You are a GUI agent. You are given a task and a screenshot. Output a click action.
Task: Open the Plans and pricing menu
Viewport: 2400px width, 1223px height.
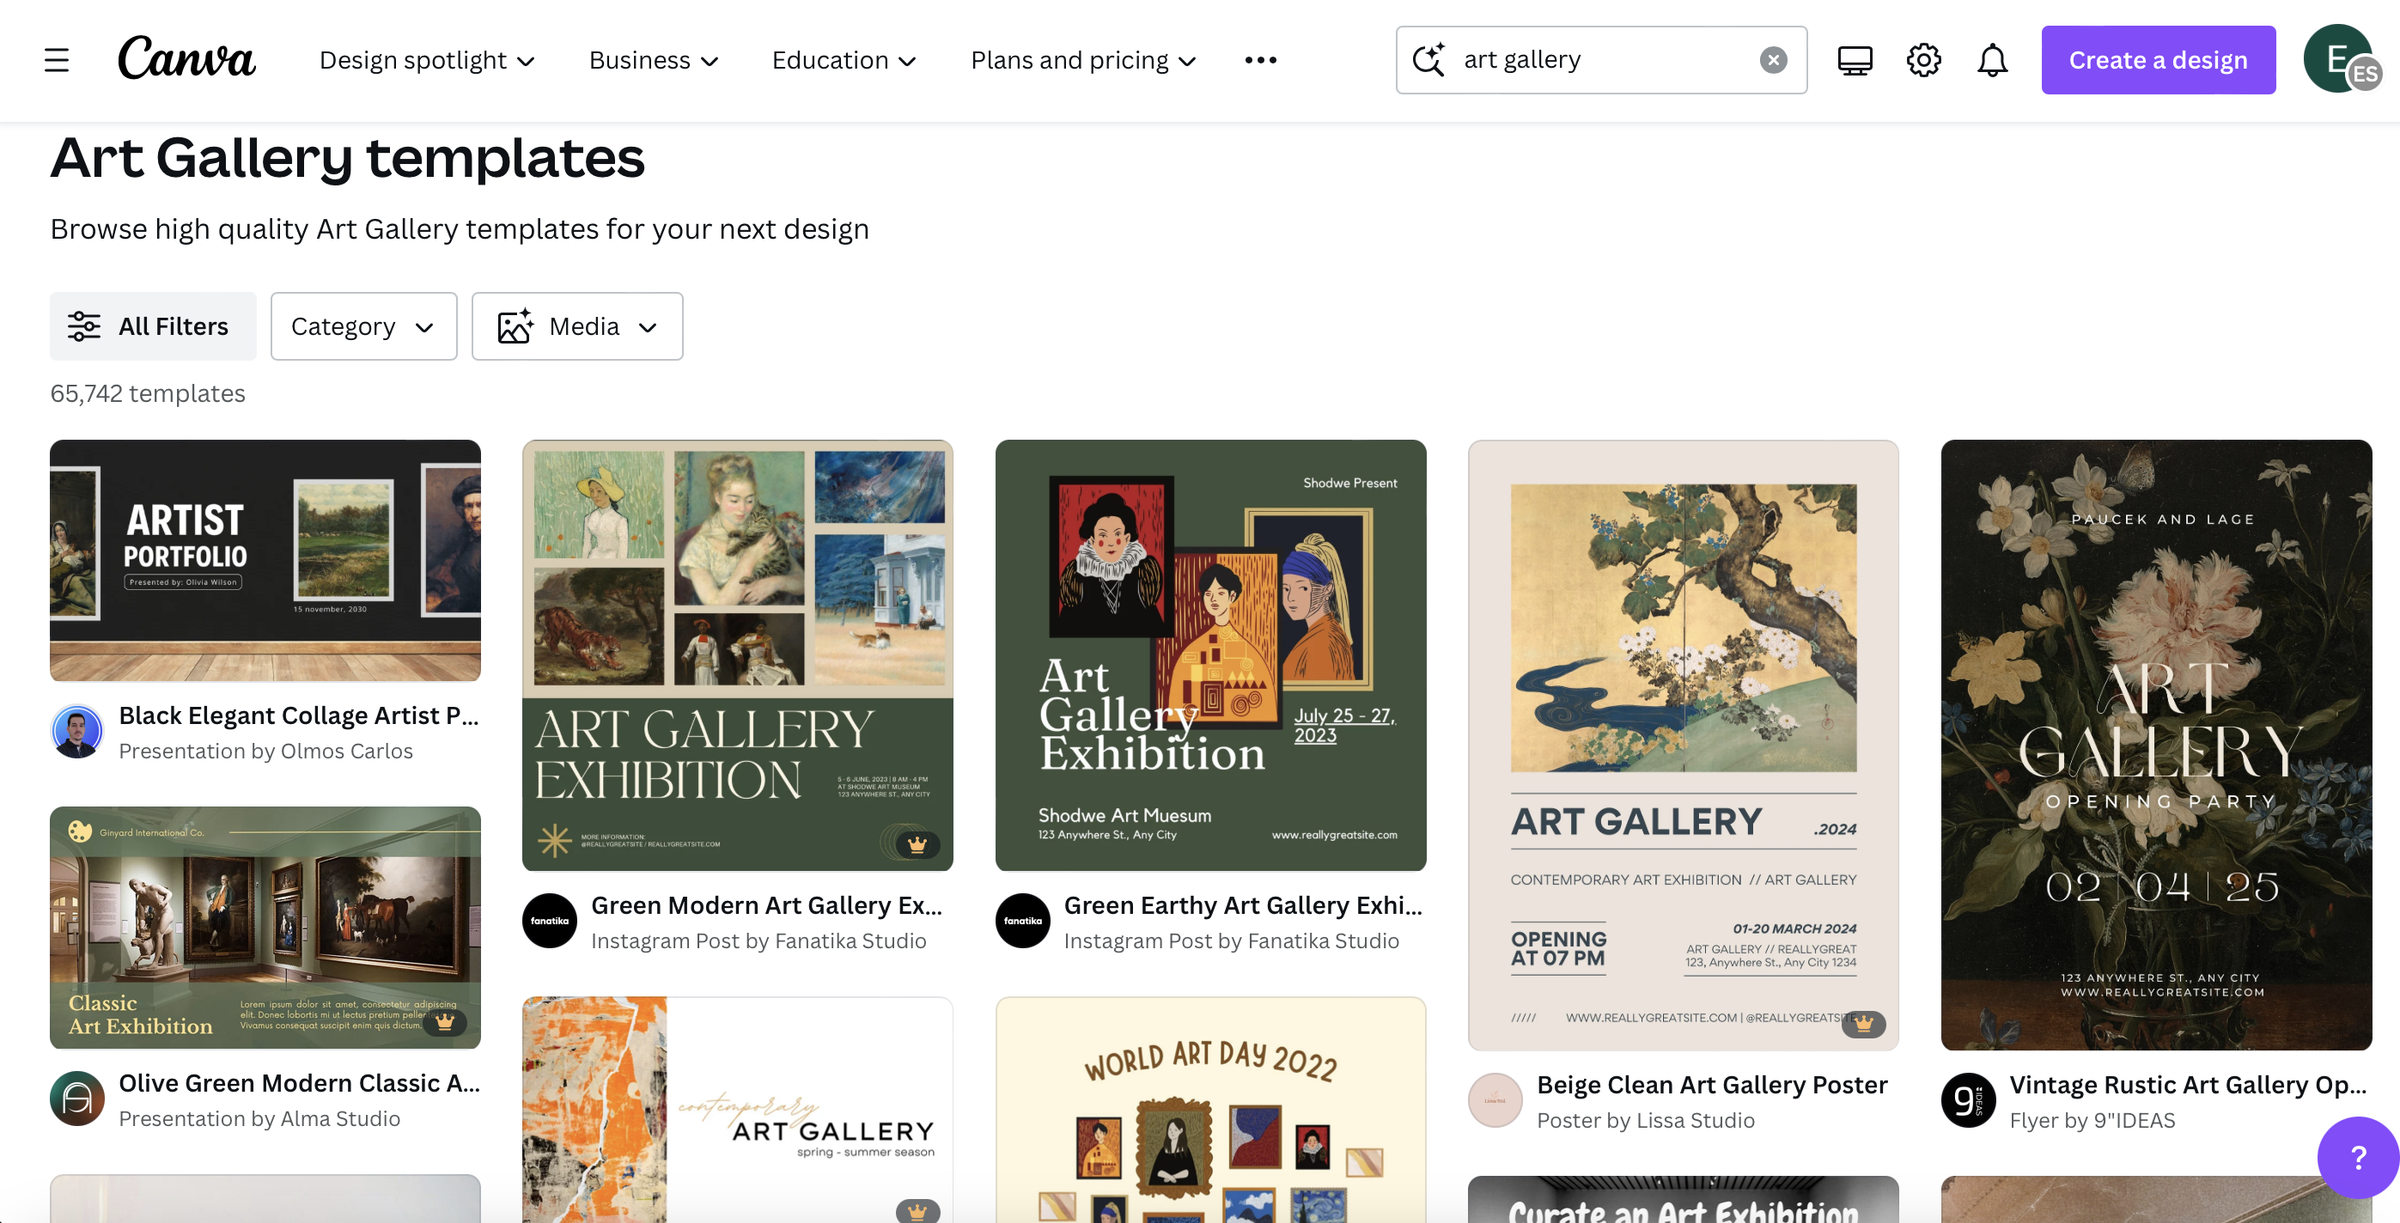click(1082, 60)
